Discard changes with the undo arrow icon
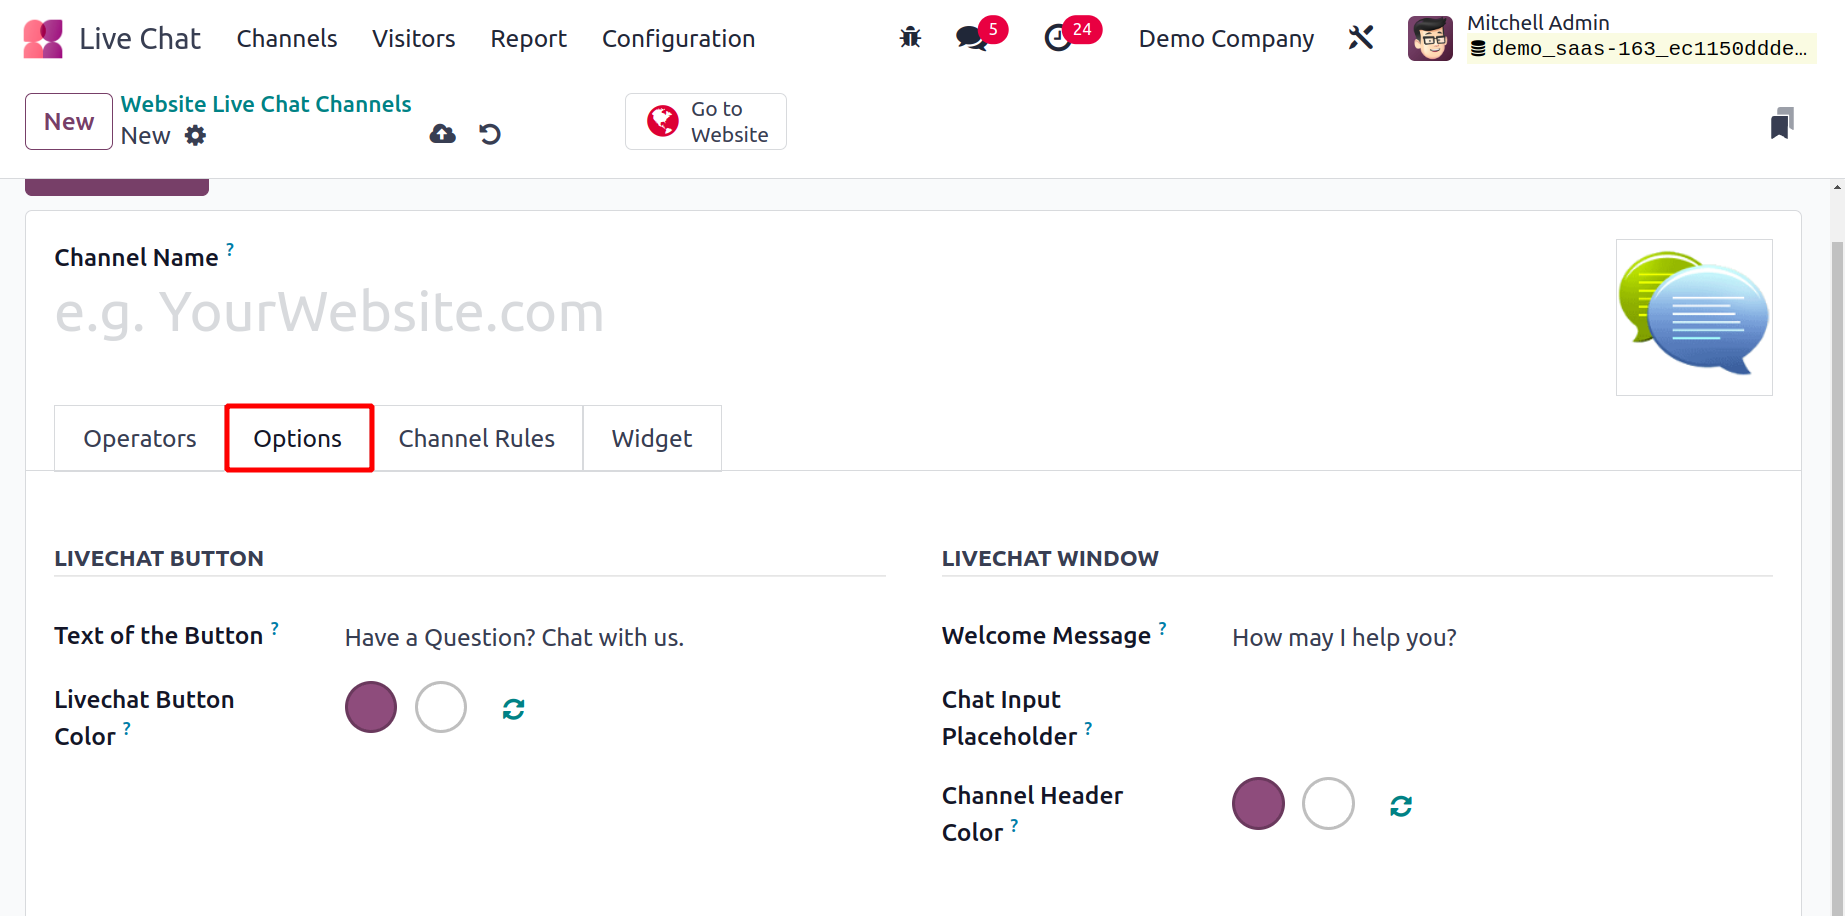 pos(490,134)
